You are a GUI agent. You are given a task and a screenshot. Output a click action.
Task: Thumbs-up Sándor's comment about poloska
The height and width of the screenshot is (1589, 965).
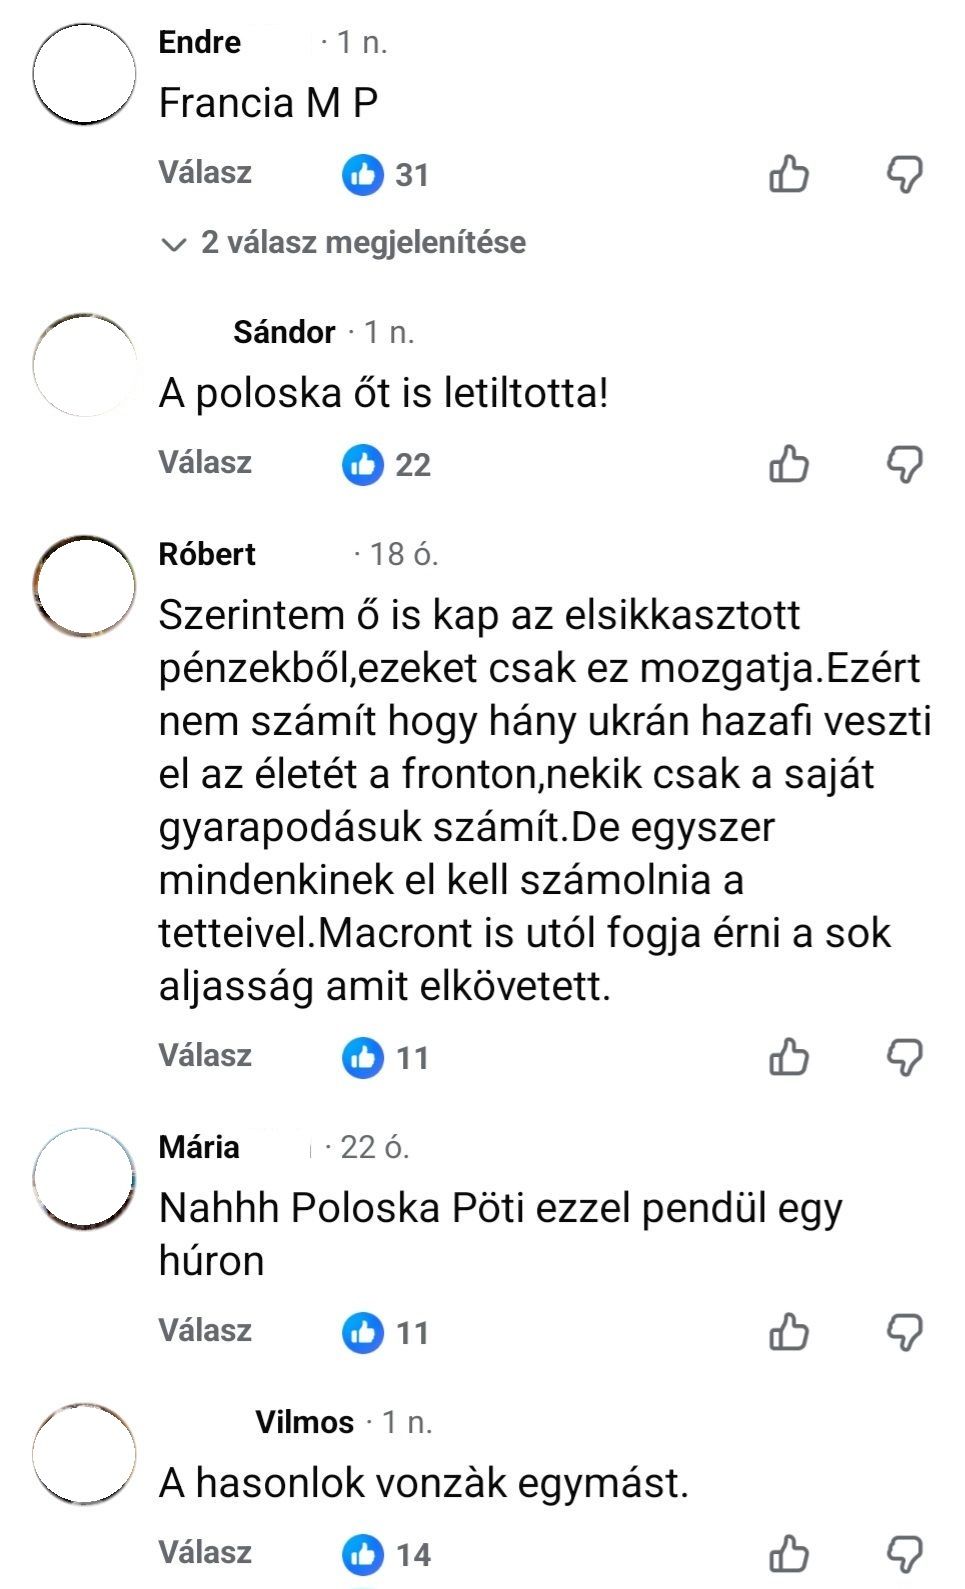click(789, 465)
